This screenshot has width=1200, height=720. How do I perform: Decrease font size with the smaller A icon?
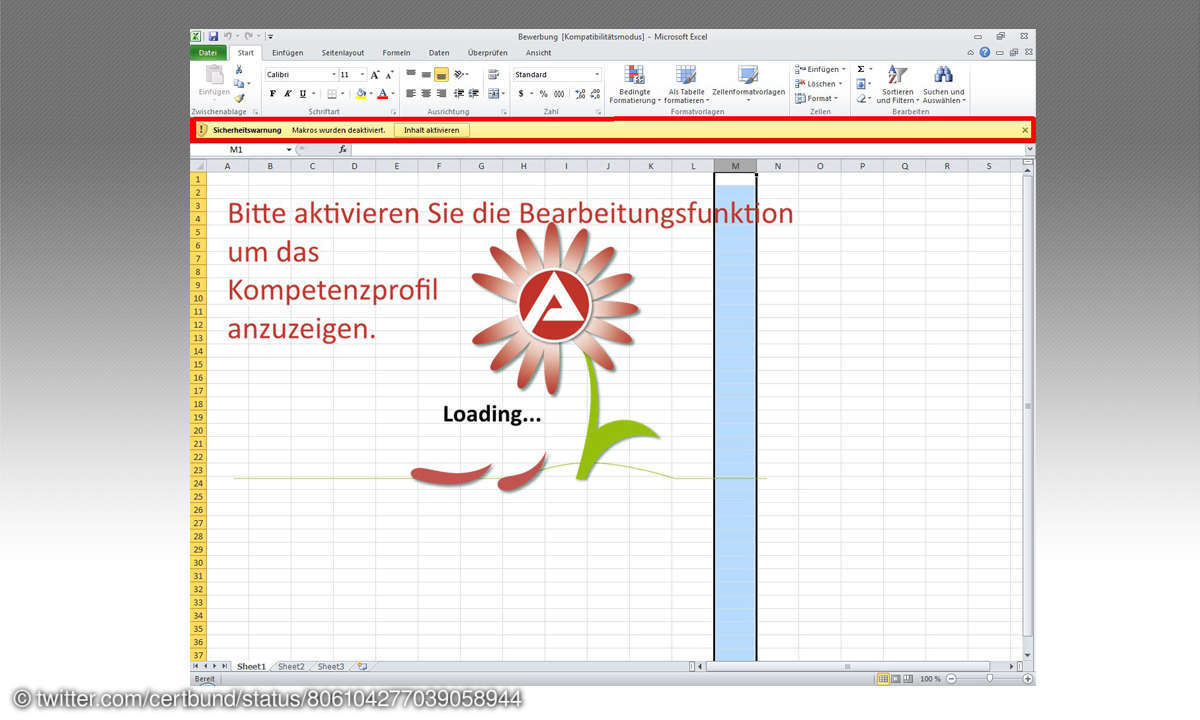coord(389,75)
